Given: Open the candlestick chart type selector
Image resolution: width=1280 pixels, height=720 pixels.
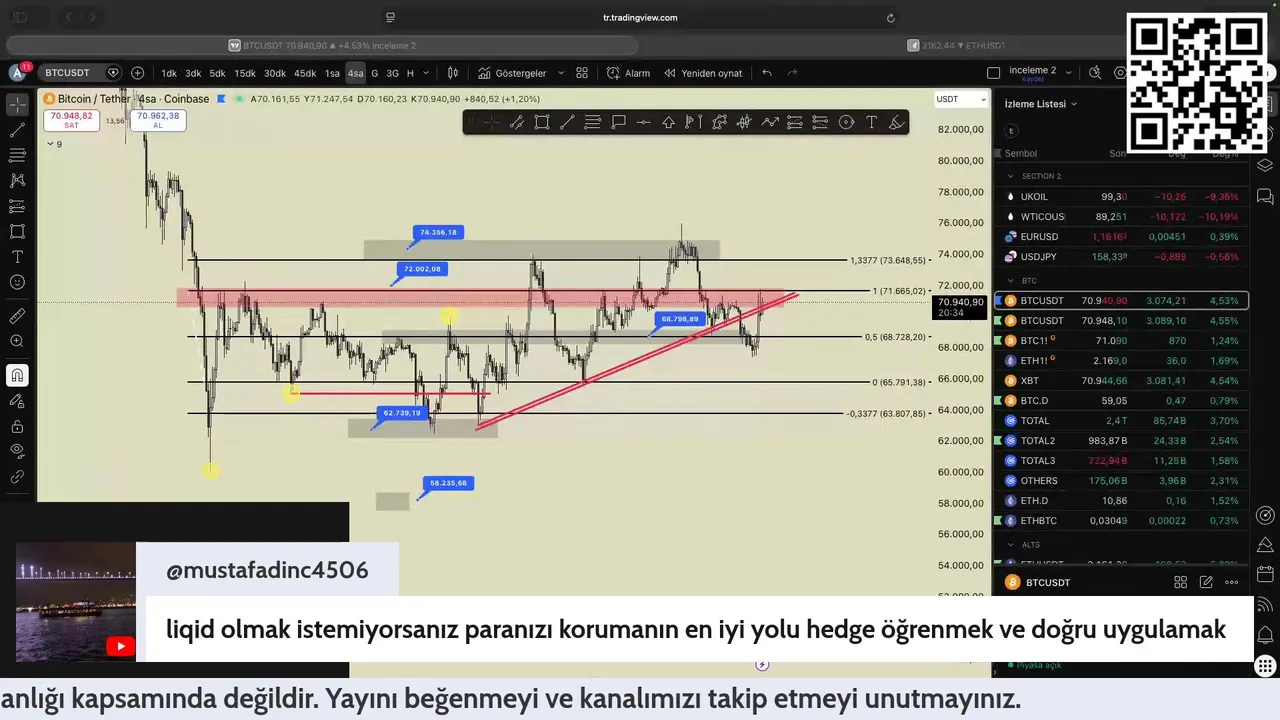Looking at the screenshot, I should 453,73.
